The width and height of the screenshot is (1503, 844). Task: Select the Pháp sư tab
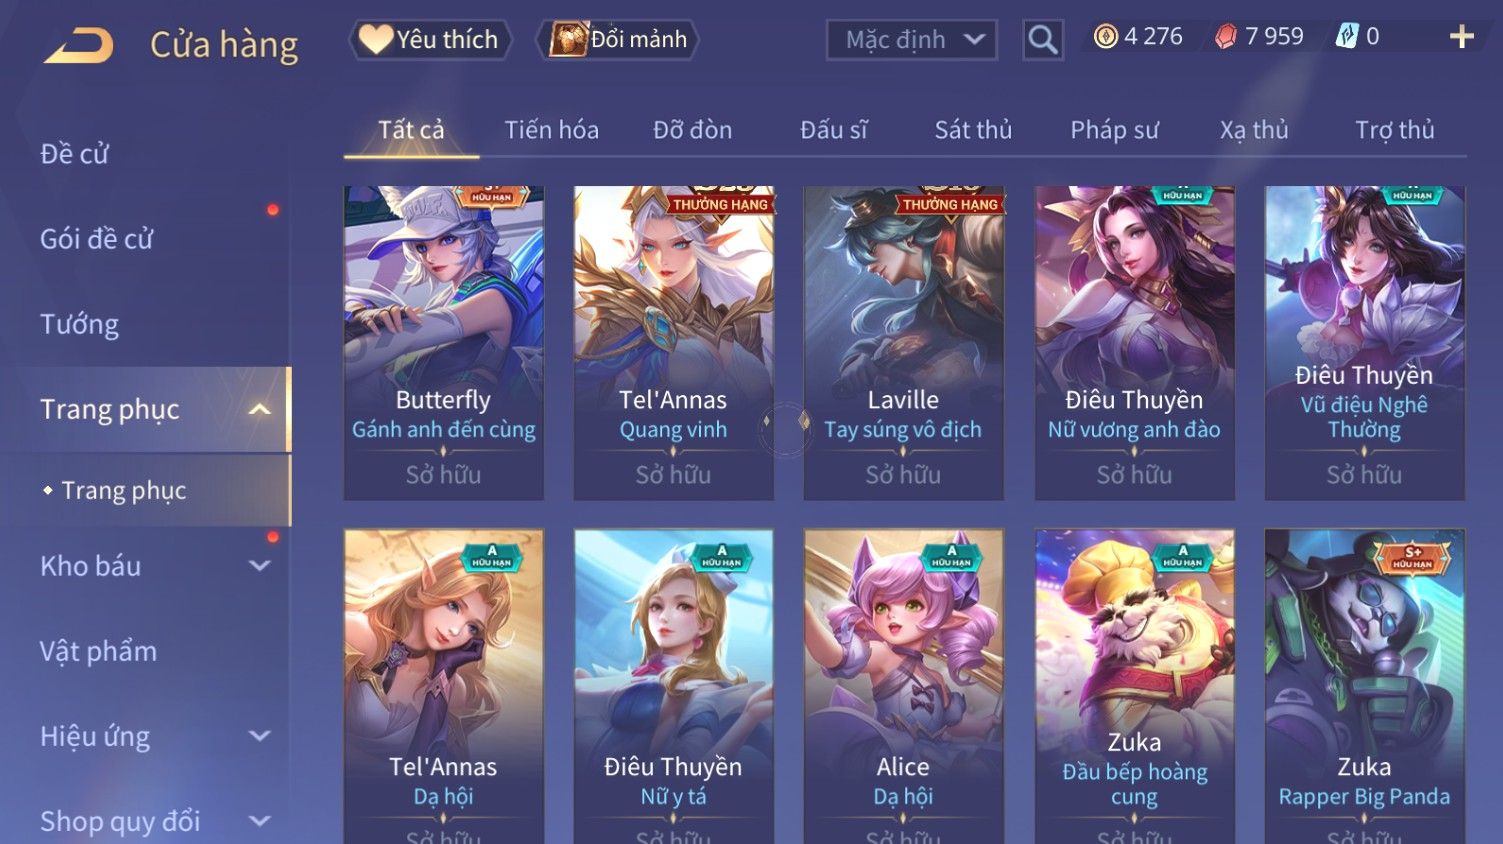click(1114, 130)
